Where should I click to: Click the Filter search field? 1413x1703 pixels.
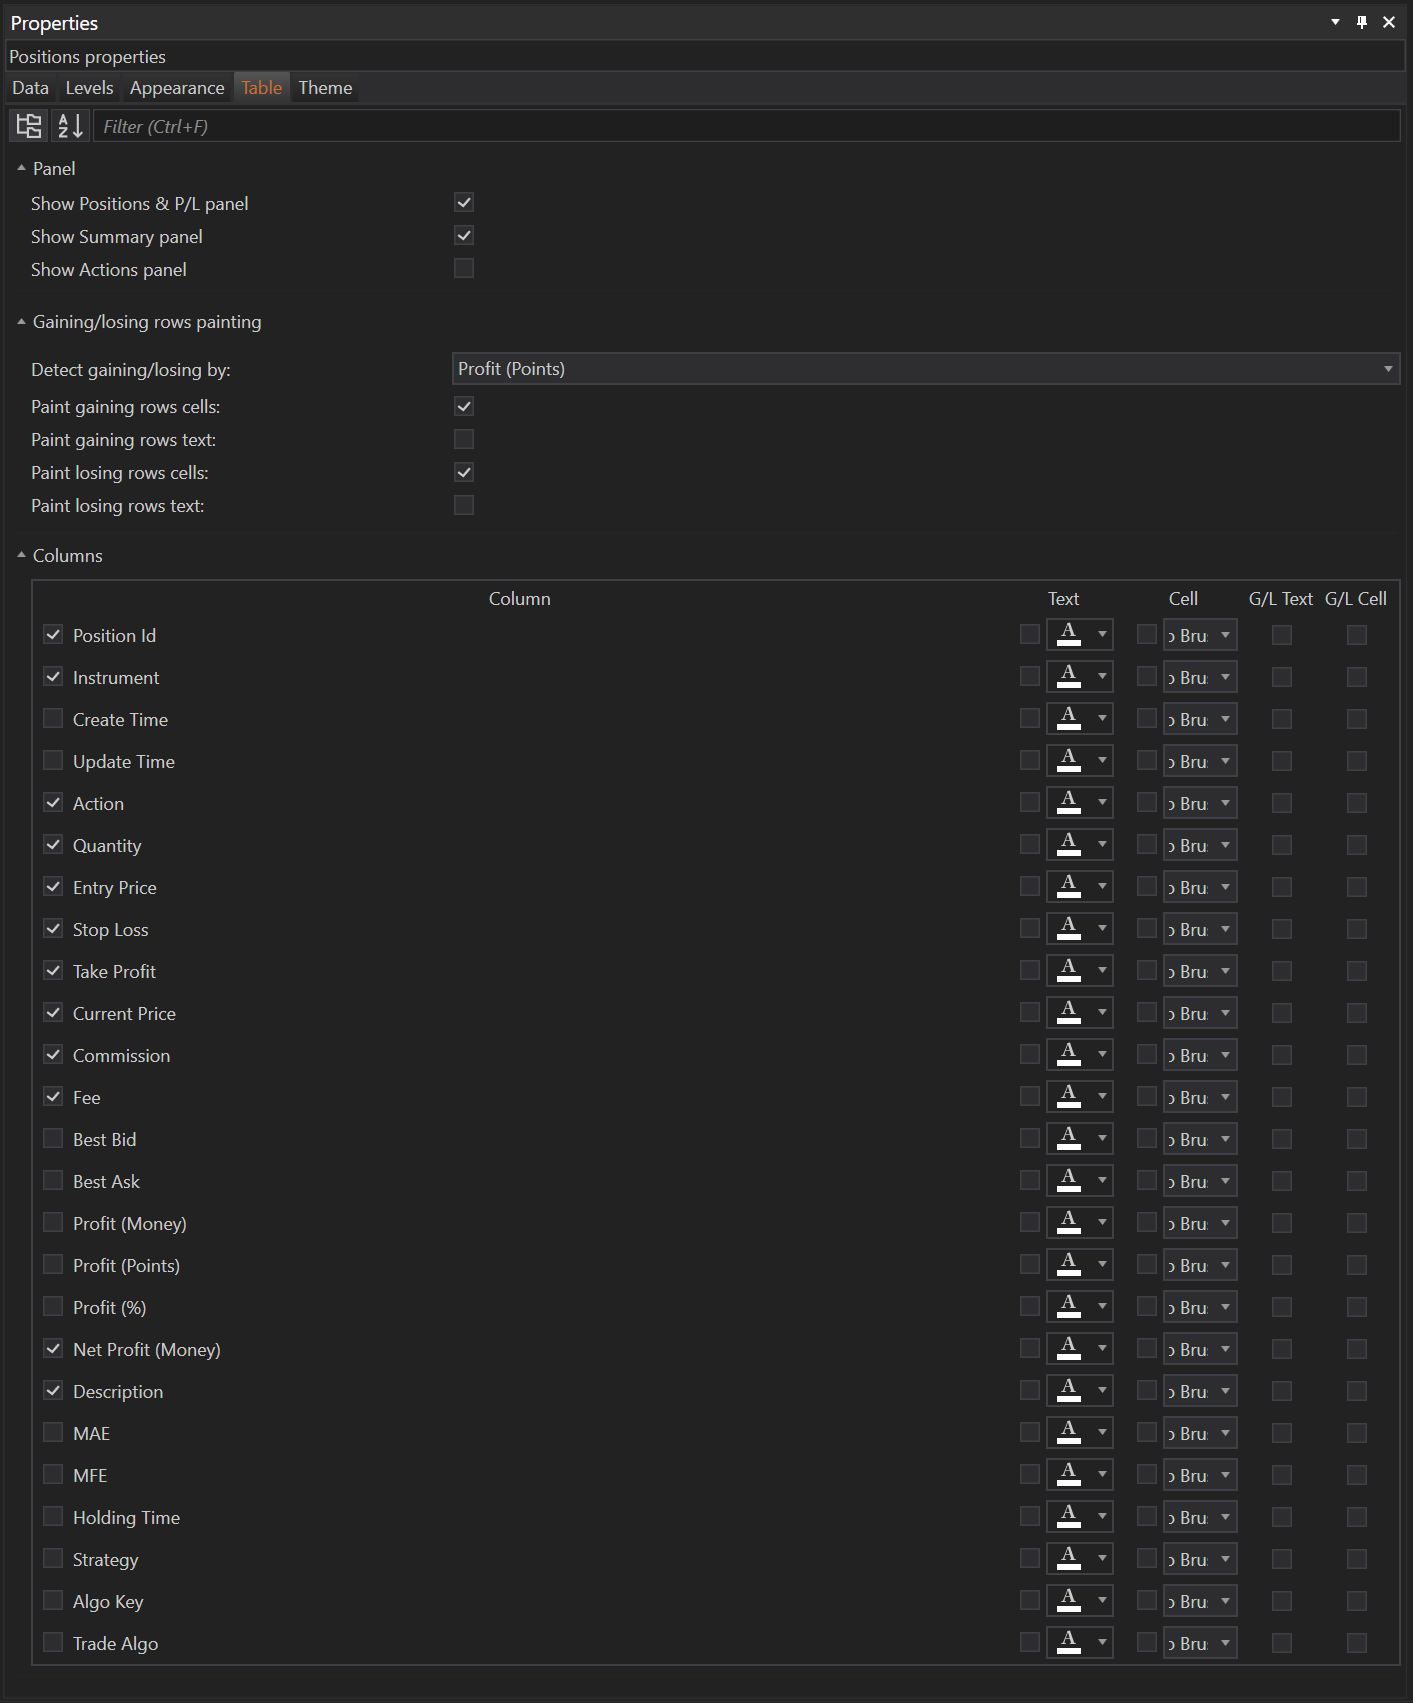coord(745,126)
